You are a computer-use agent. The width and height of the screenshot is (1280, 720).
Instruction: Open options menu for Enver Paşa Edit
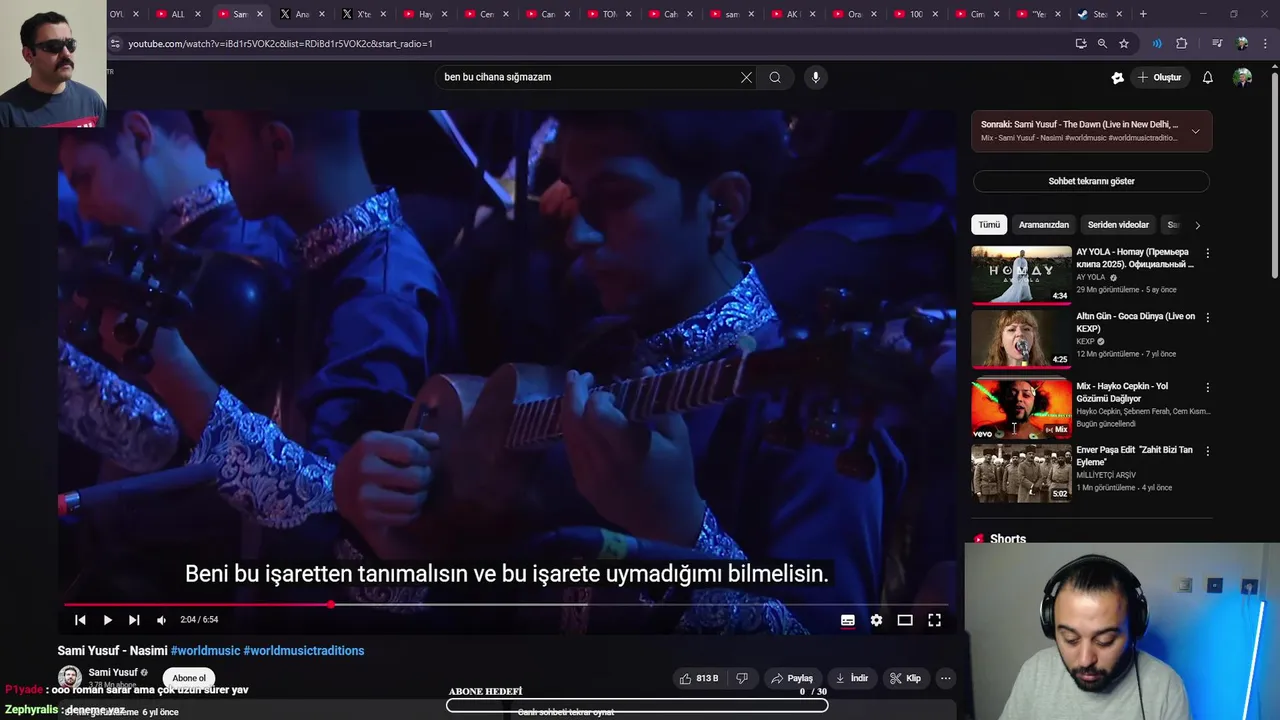tap(1207, 451)
